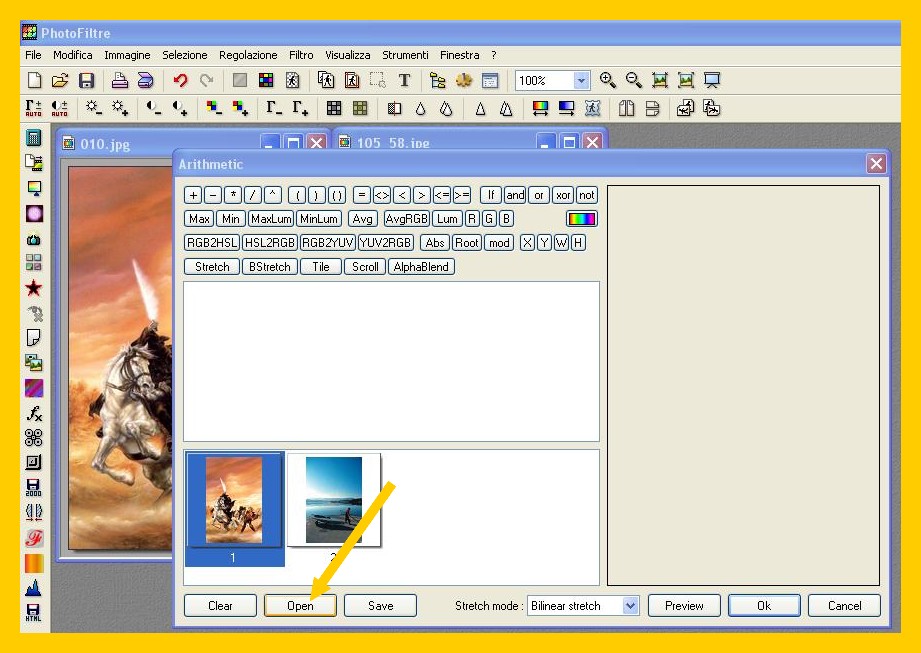Screen dimensions: 921x653
Task: Open the Regolazione menu
Action: [x=249, y=55]
